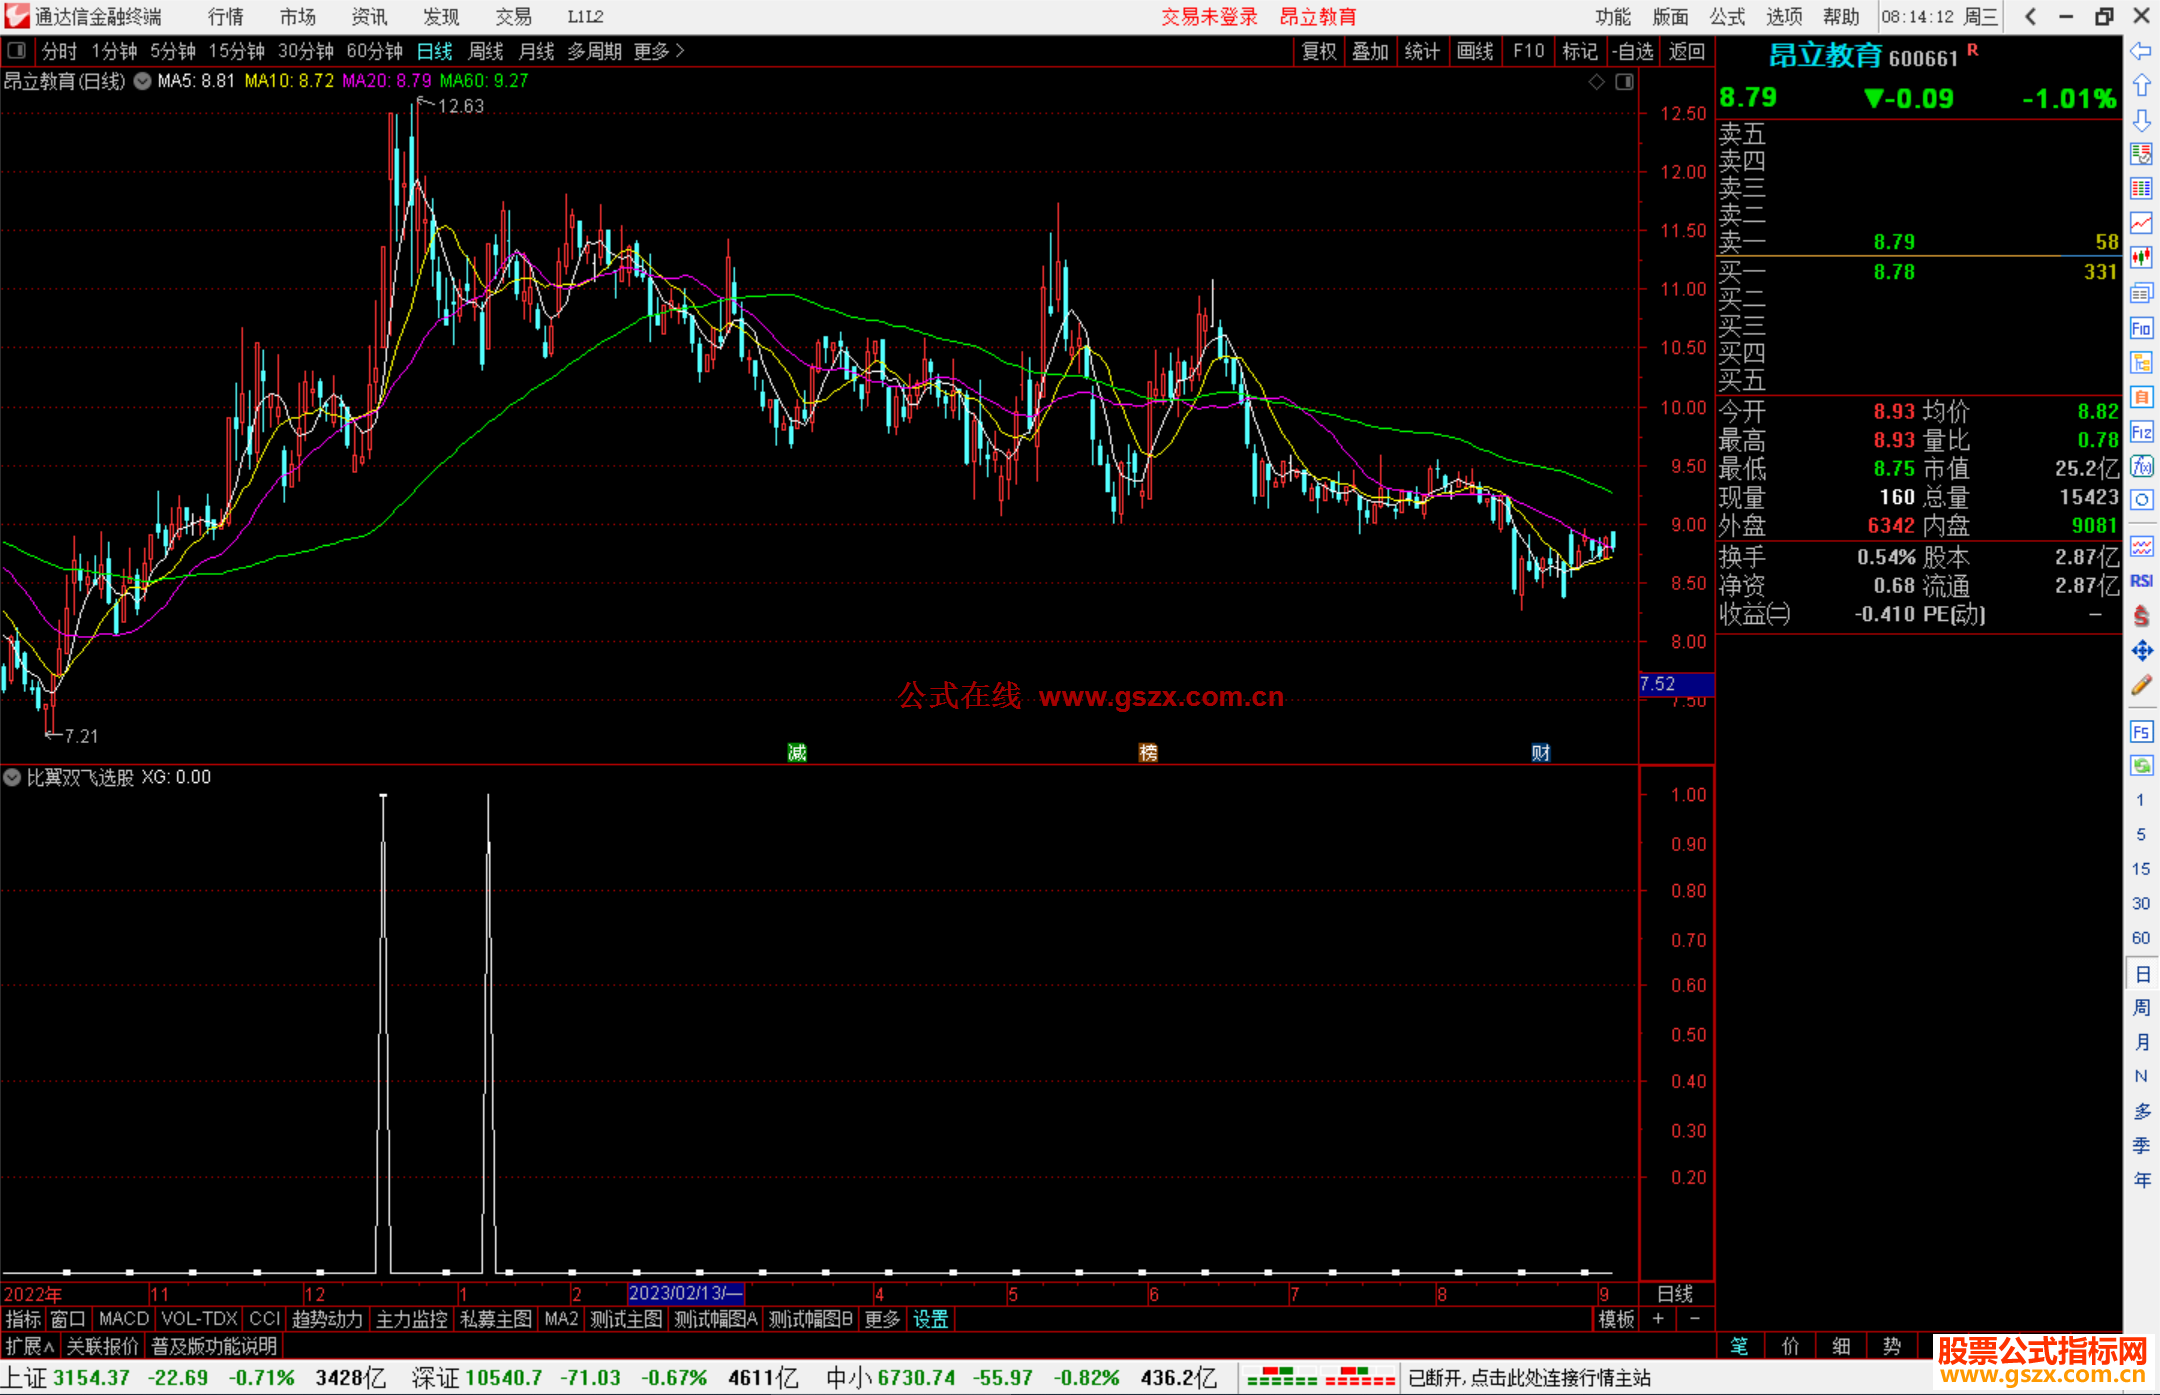Click the RSI indicator sidebar icon
This screenshot has width=2160, height=1395.
click(x=2141, y=581)
